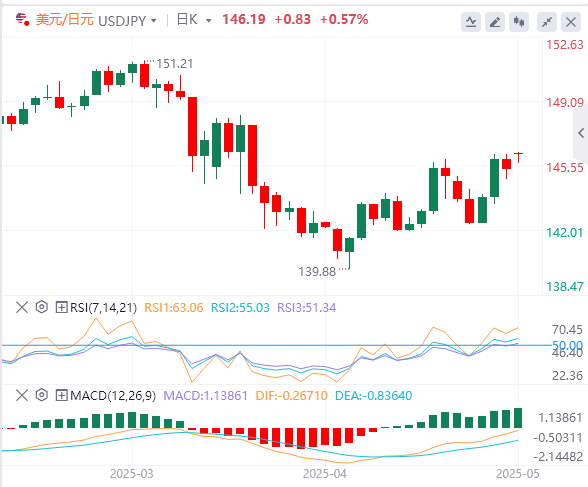Open MACD indicator settings hexagon
Screen dimensions: 588x487
tap(42, 395)
